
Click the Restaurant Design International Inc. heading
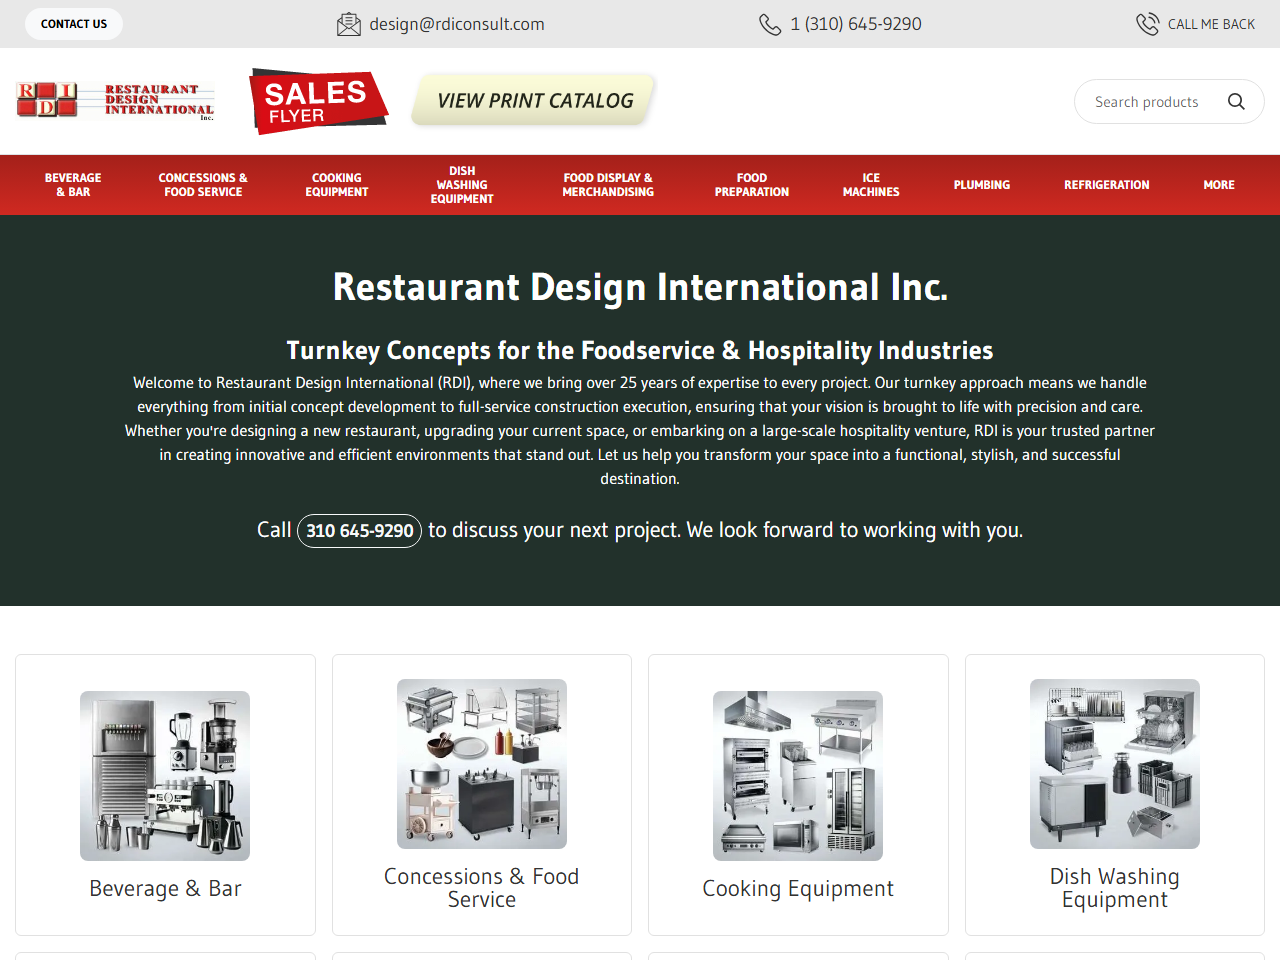640,287
